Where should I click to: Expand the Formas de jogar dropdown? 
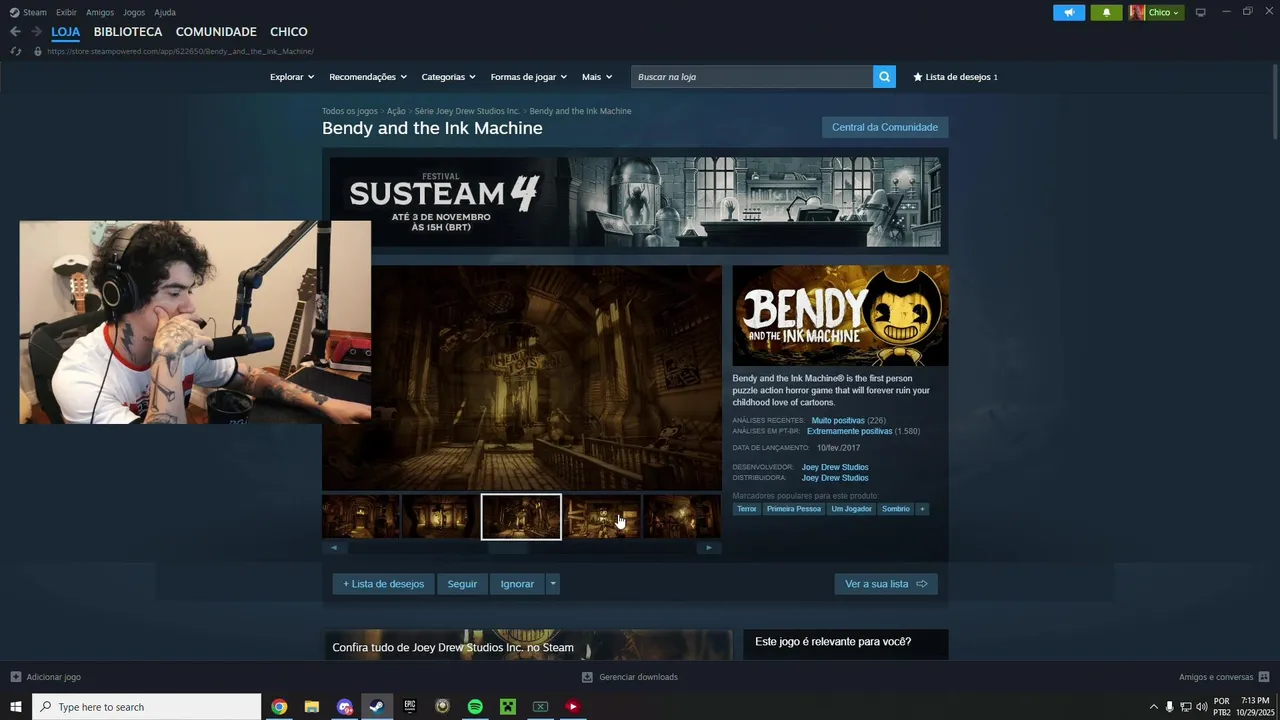click(x=529, y=77)
